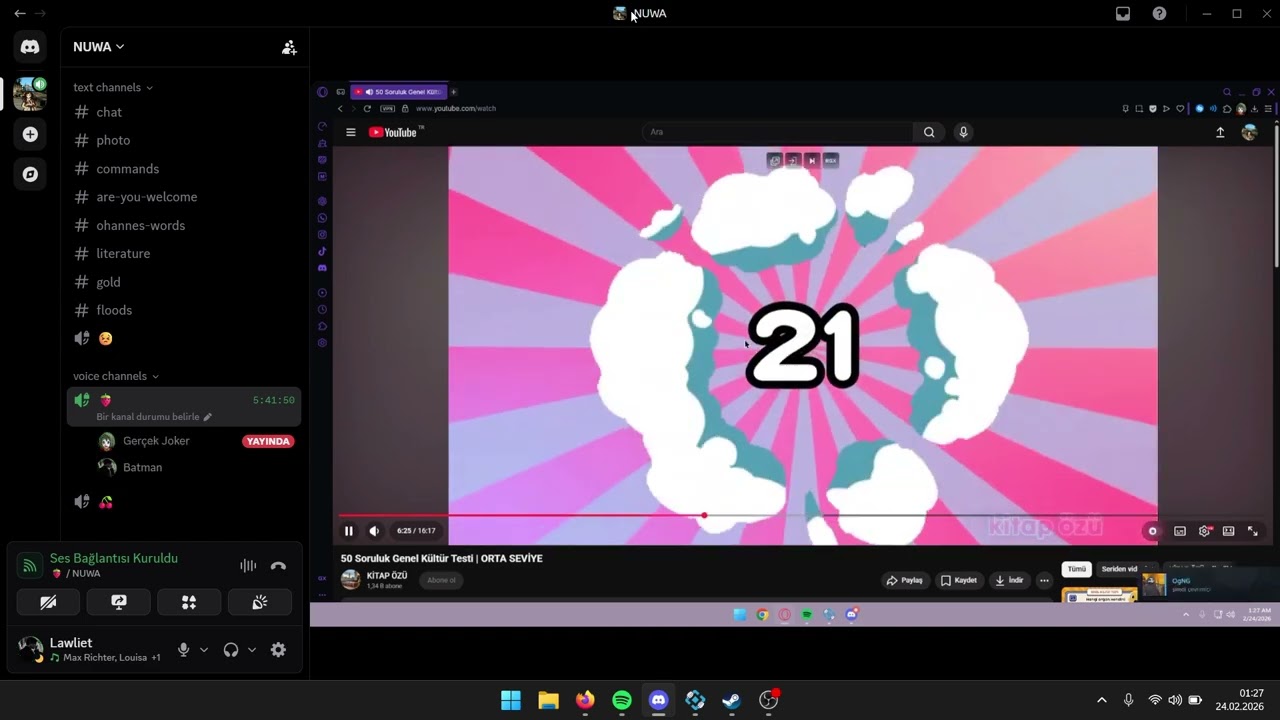Open the photo channel
1280x720 pixels.
184,140
